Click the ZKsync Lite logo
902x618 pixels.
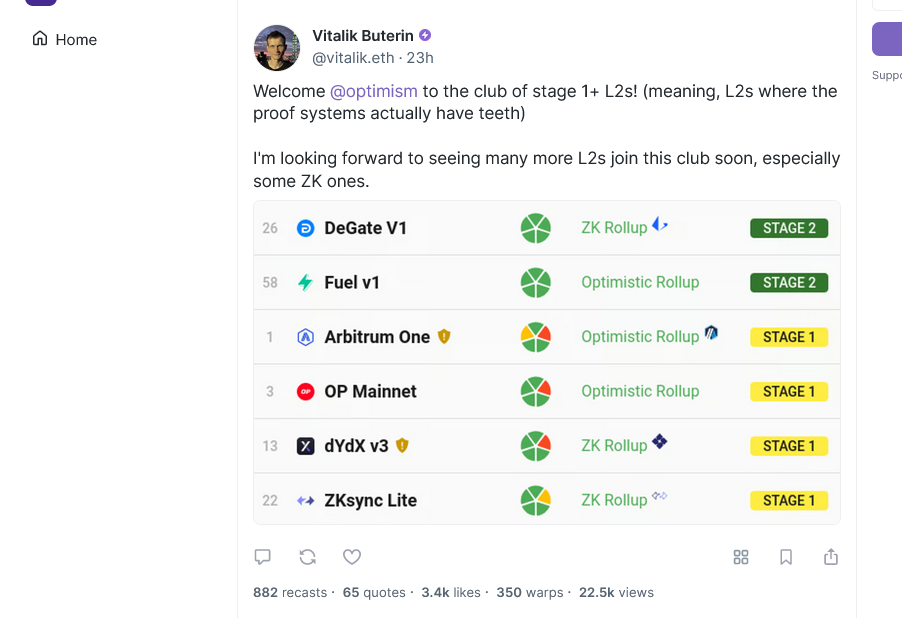[305, 500]
